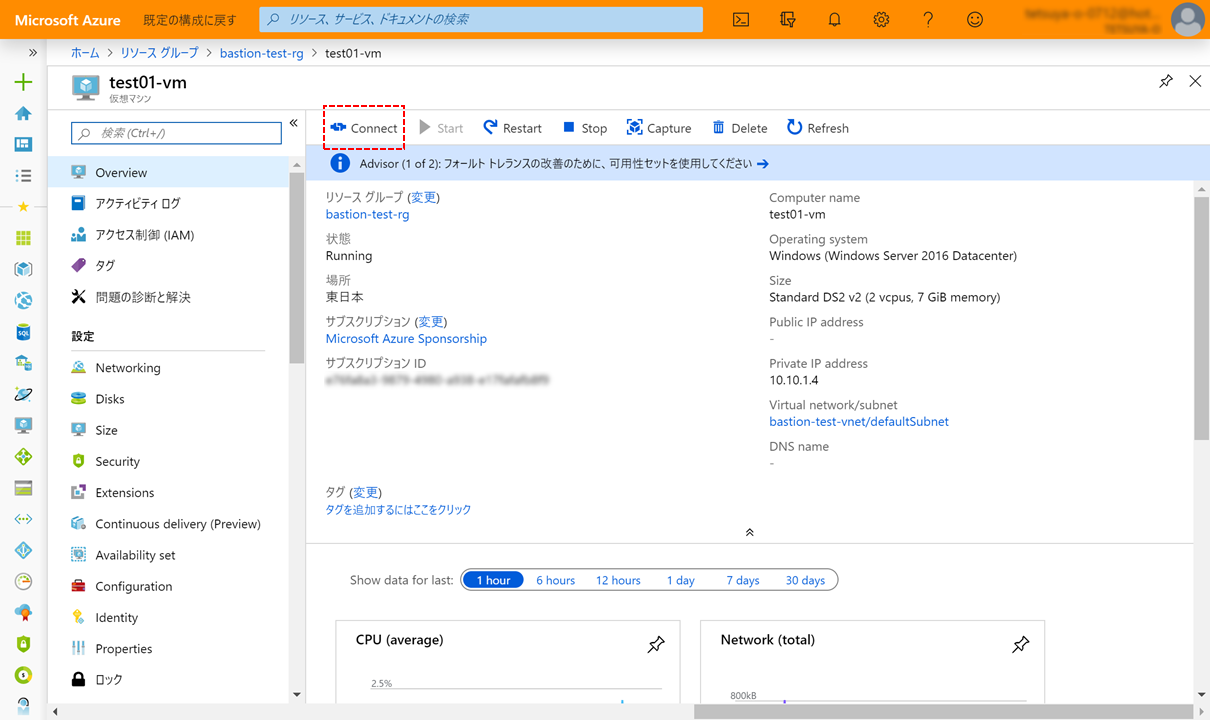Select Overview in the resource menu
Image resolution: width=1210 pixels, height=720 pixels.
pos(168,172)
